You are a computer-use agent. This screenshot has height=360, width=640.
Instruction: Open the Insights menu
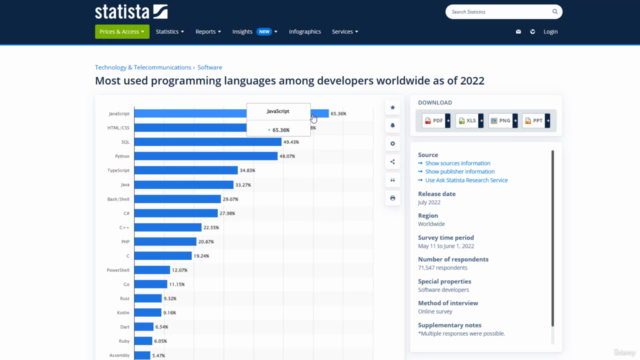coord(255,31)
